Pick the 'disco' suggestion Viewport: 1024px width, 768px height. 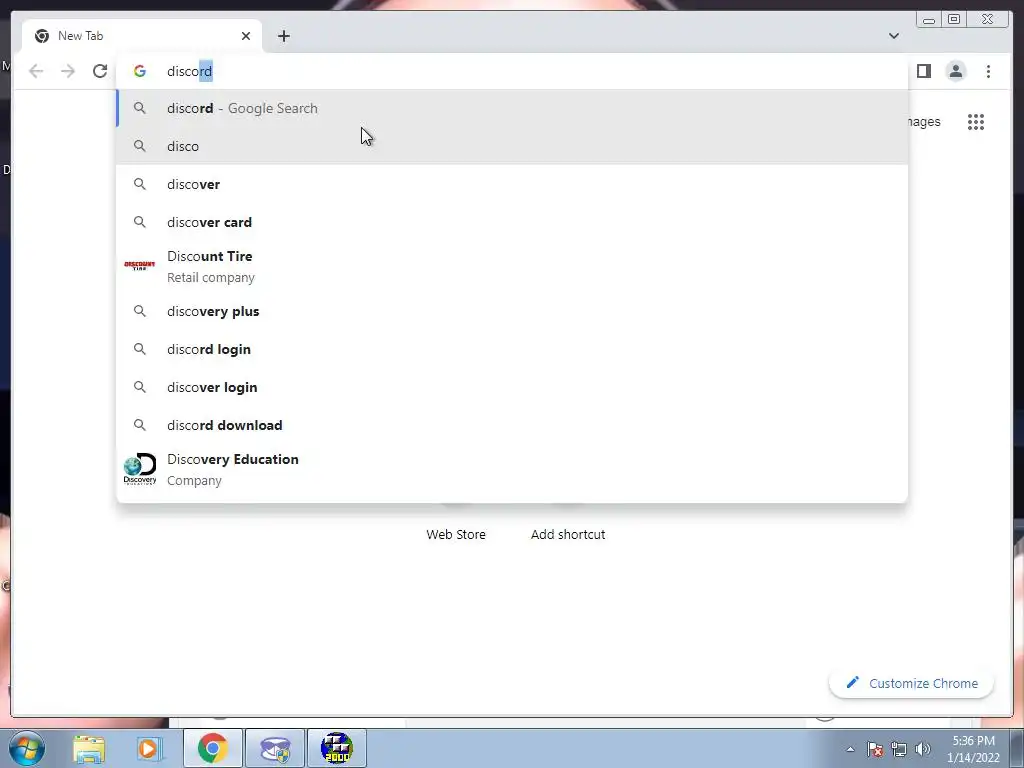coord(512,146)
